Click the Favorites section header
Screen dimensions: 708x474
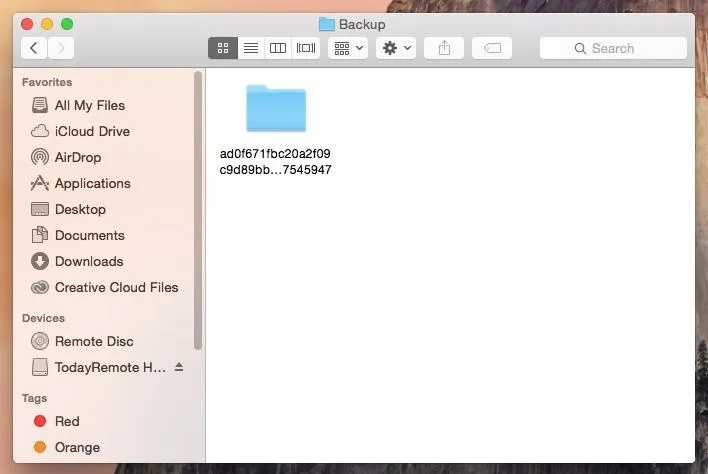click(x=47, y=82)
